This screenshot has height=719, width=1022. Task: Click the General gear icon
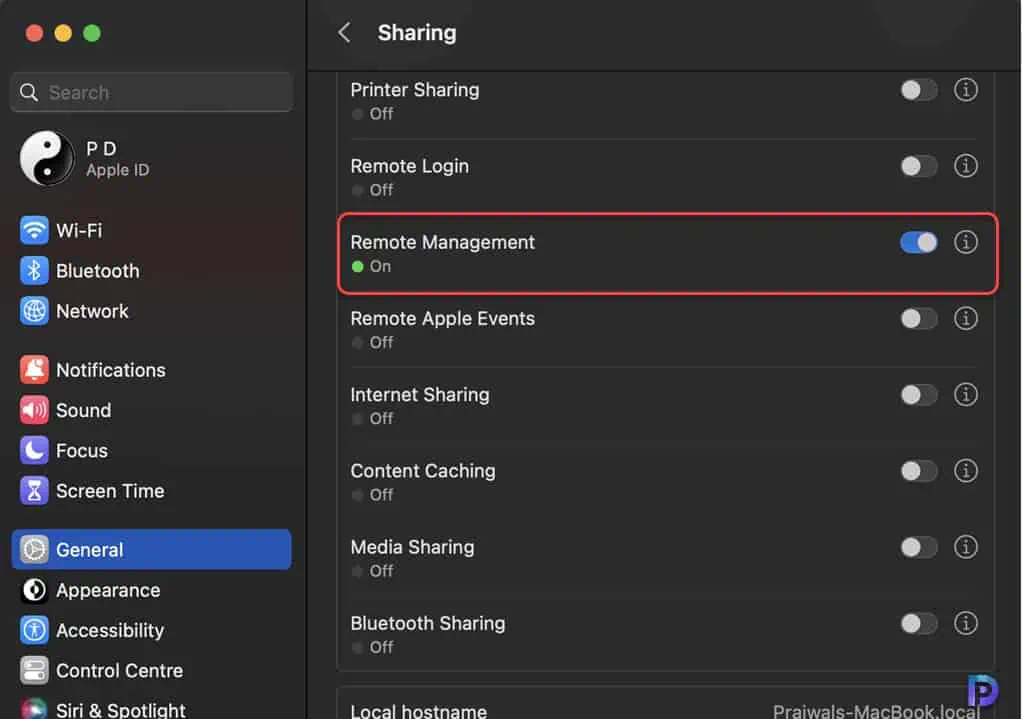(34, 550)
